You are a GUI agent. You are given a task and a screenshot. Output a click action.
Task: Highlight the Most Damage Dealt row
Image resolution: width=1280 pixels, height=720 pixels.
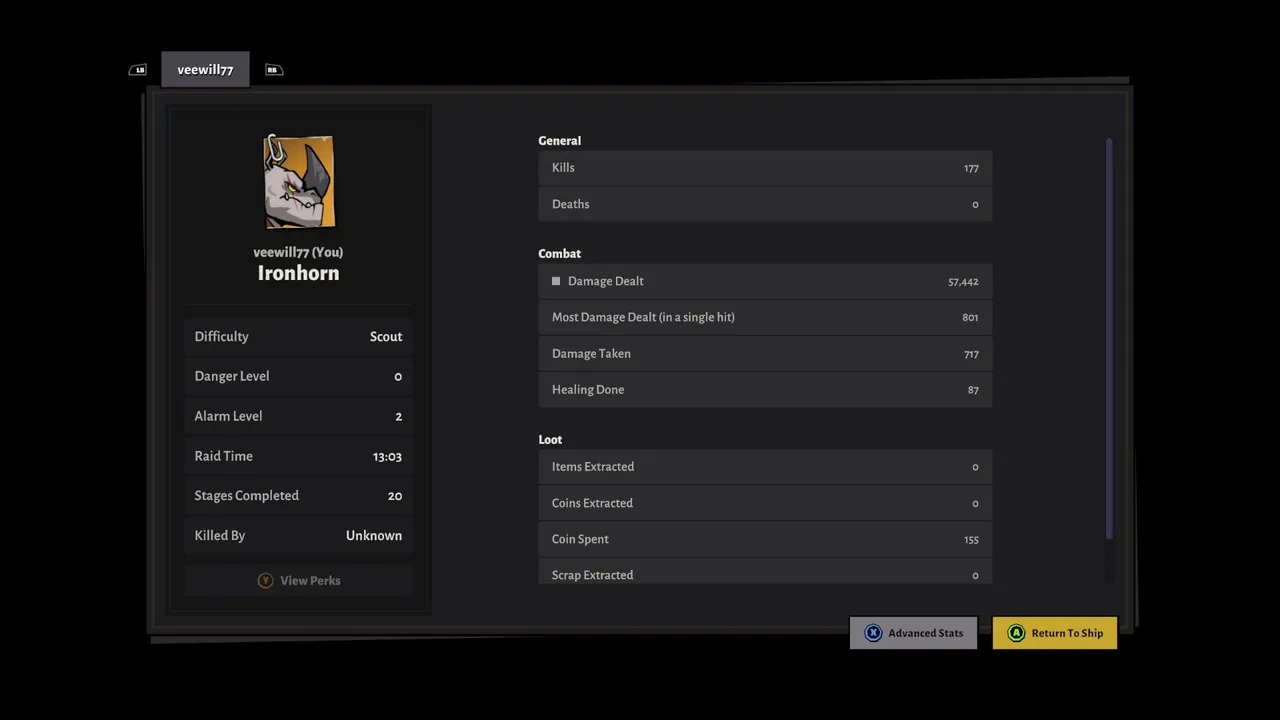click(x=765, y=317)
